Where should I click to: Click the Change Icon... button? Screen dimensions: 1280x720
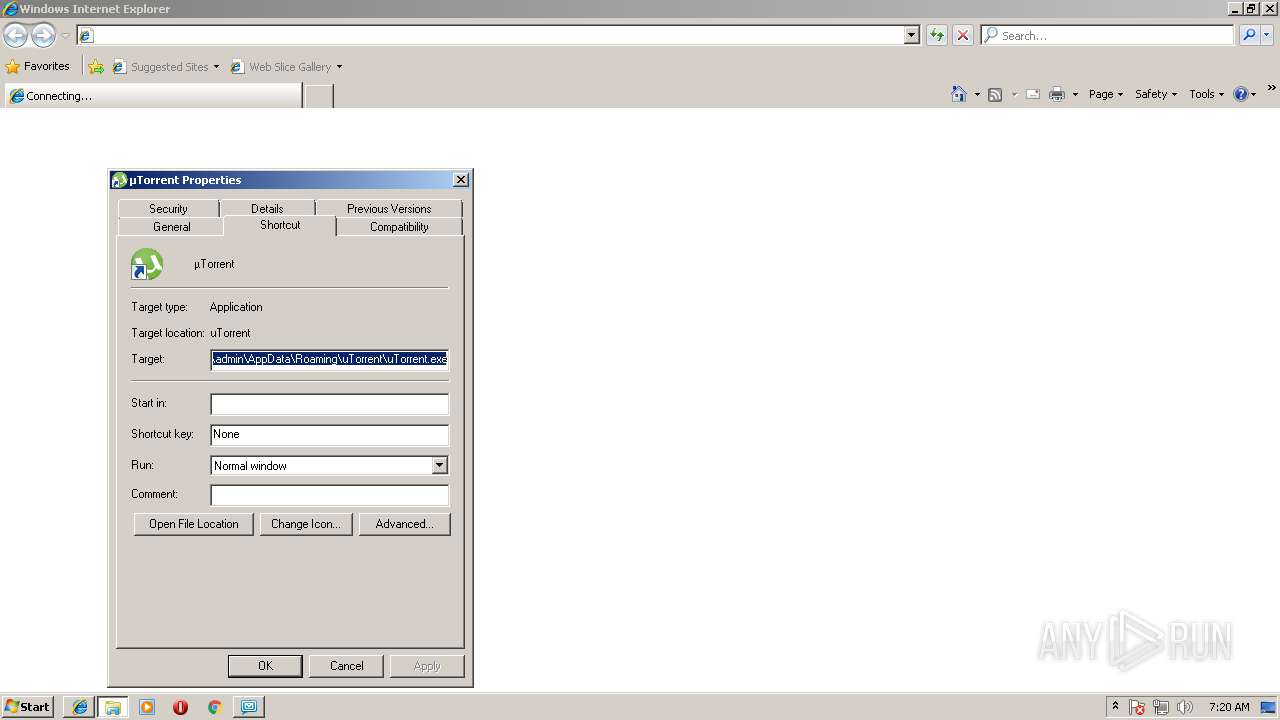[x=306, y=524]
